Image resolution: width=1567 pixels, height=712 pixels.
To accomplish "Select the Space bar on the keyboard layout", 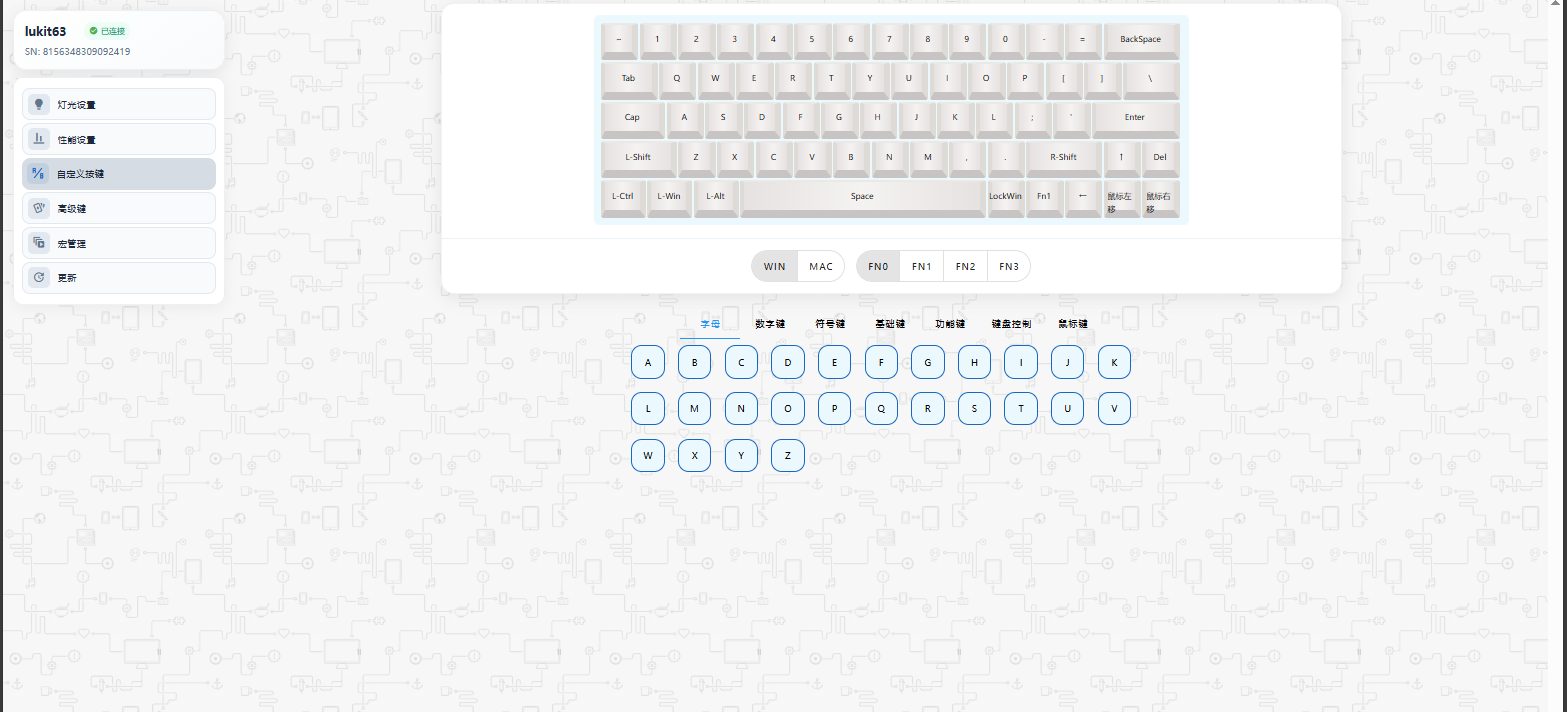I will pyautogui.click(x=862, y=197).
